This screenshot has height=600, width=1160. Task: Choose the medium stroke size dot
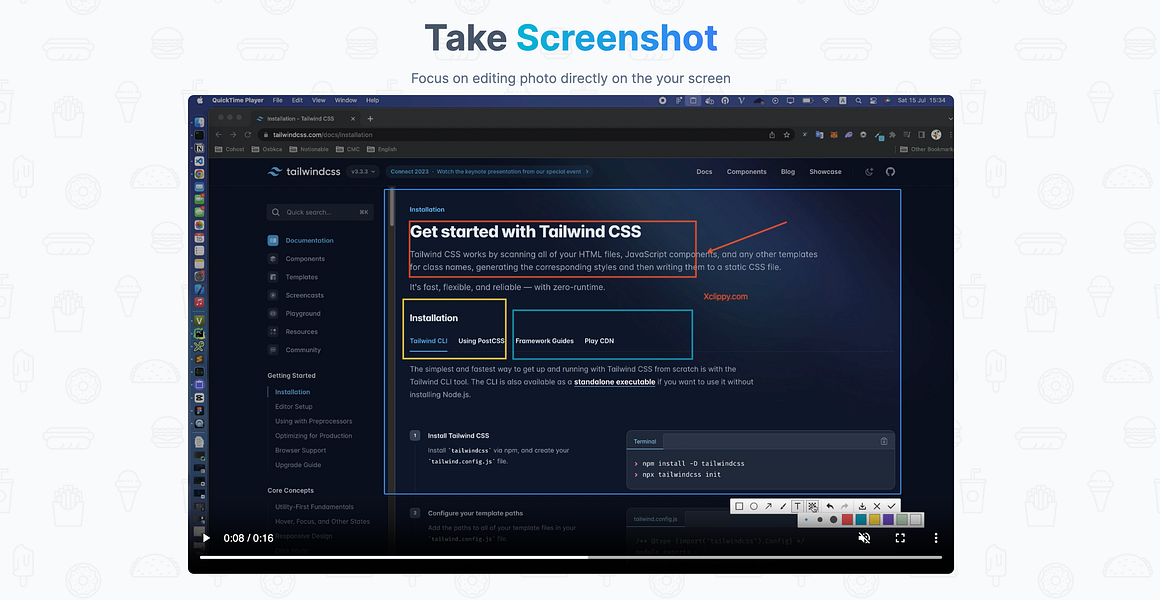(820, 519)
